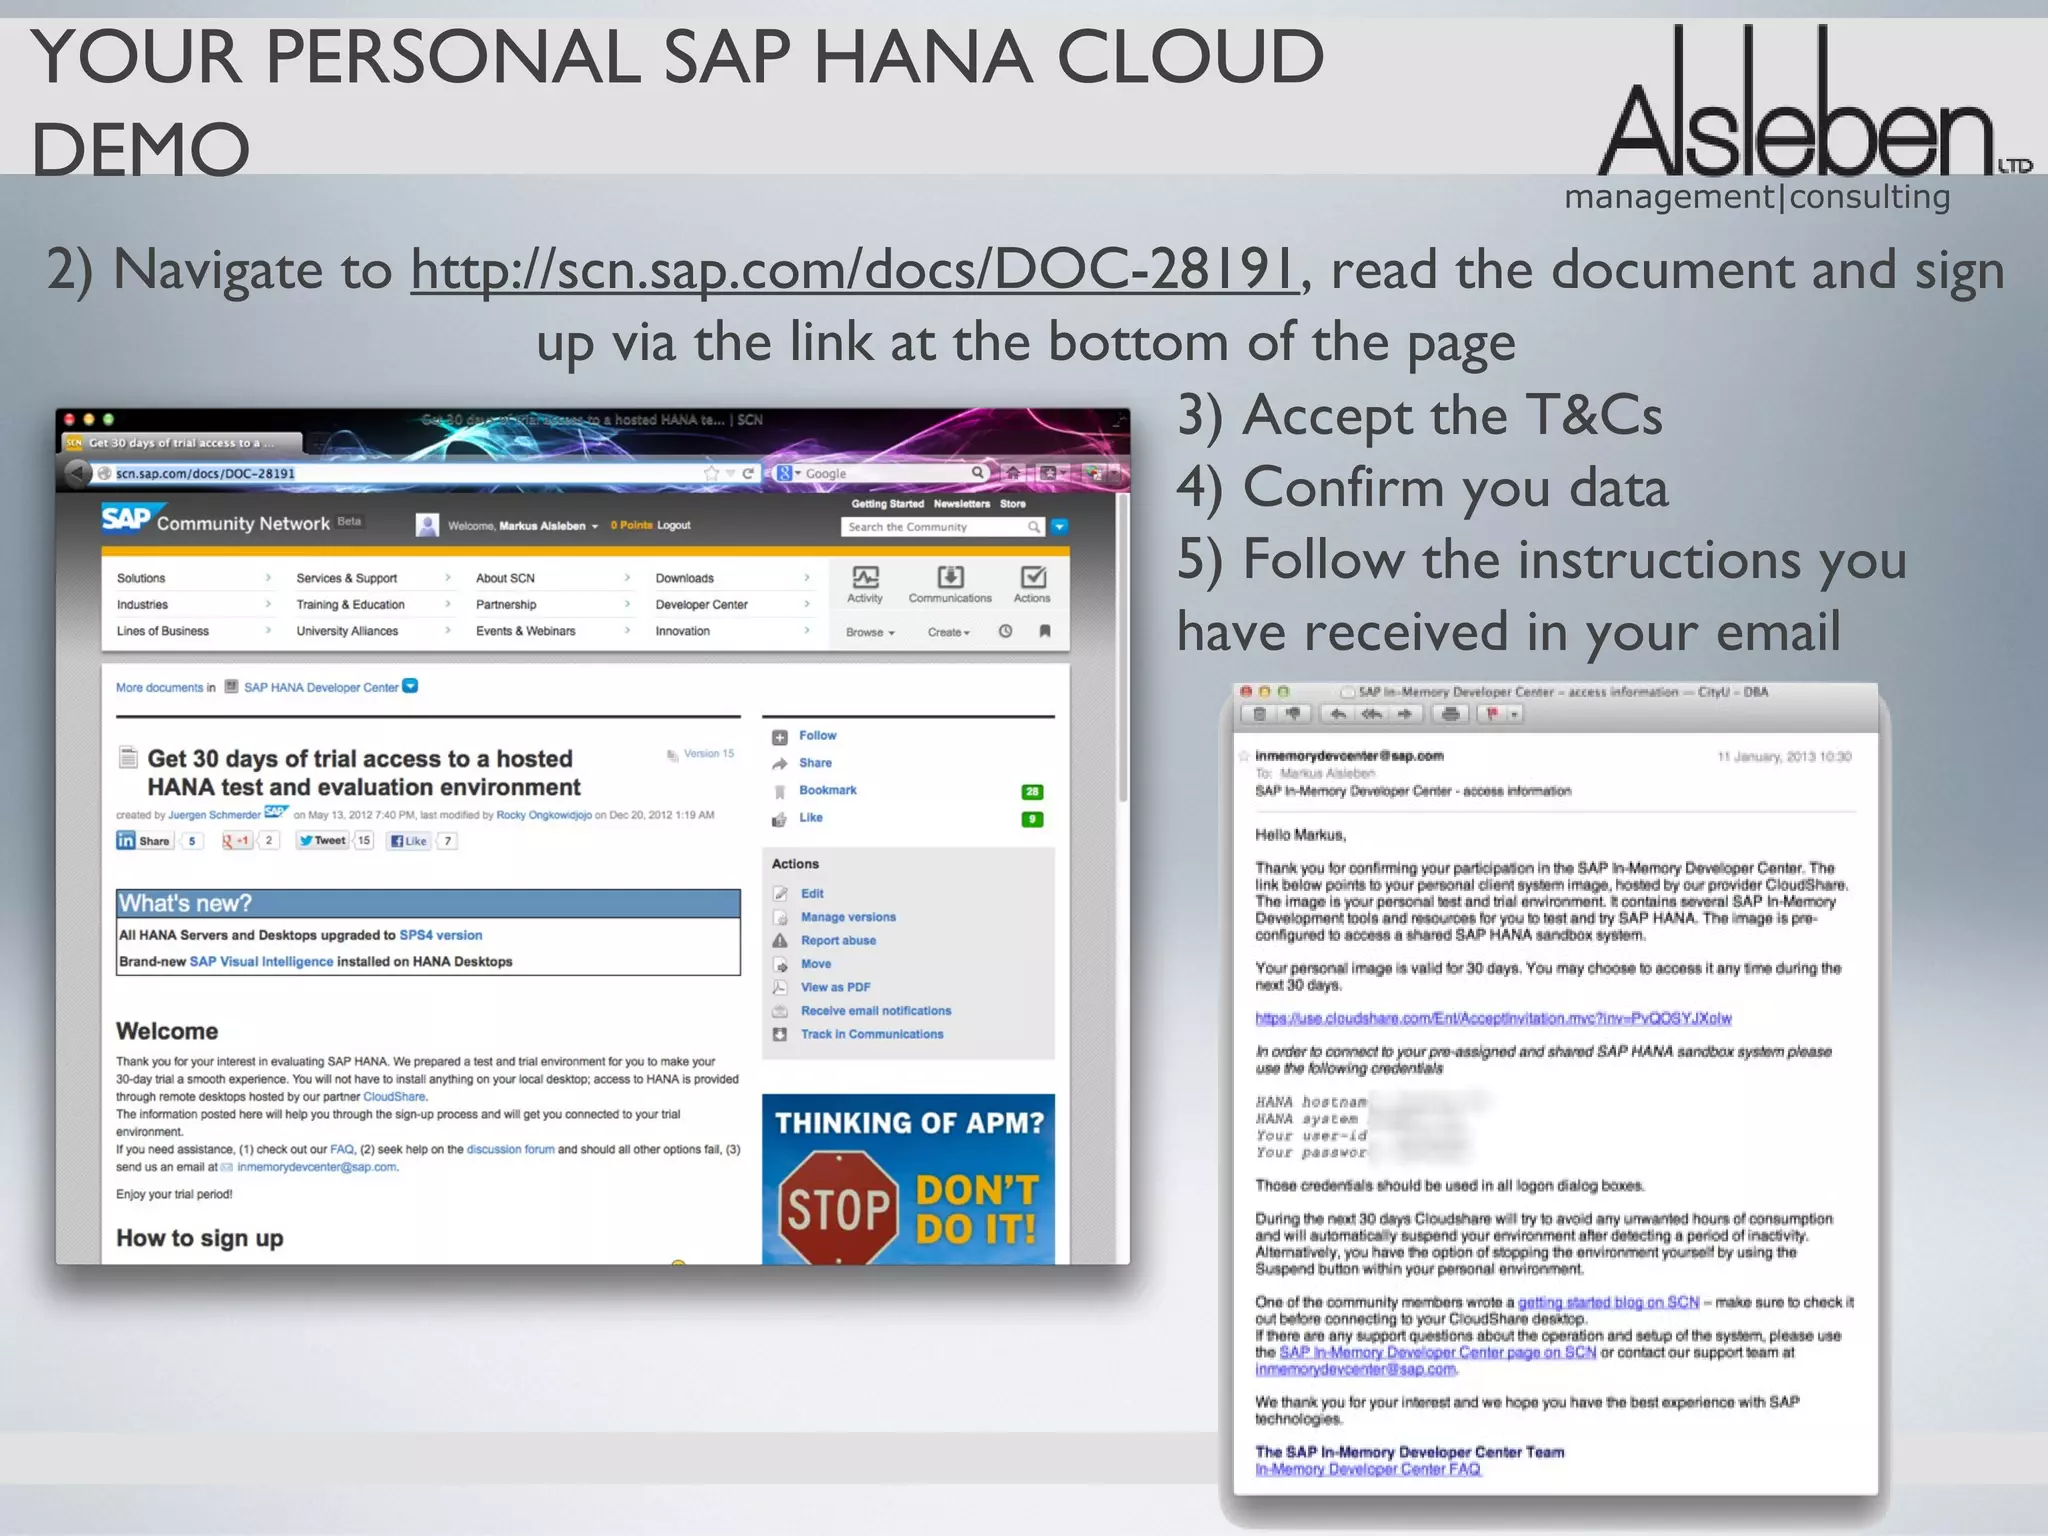This screenshot has width=2048, height=1536.
Task: Open the Activity icon in SCN toolbar
Action: click(x=865, y=584)
